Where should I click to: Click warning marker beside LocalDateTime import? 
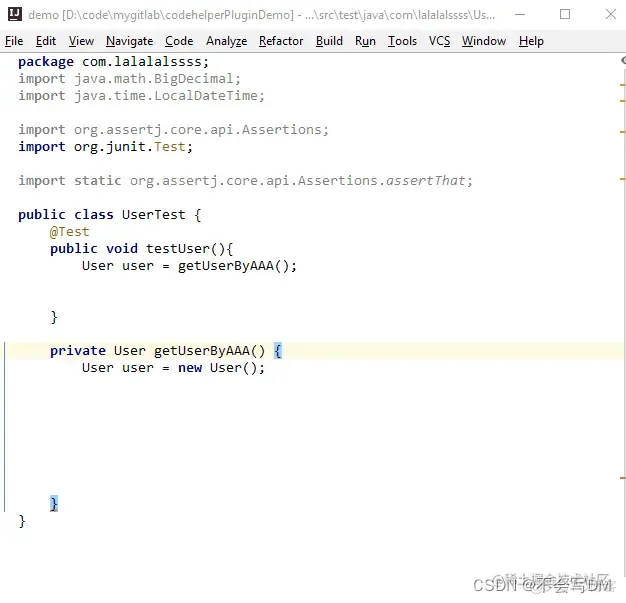(x=622, y=101)
